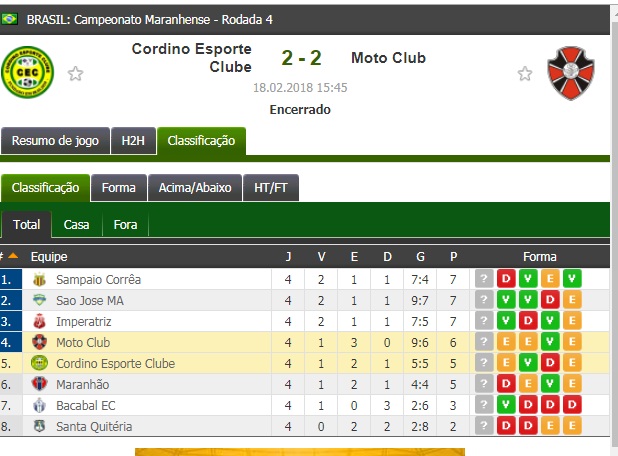
Task: Click the Santa Quitéria team badge icon
Action: click(39, 426)
